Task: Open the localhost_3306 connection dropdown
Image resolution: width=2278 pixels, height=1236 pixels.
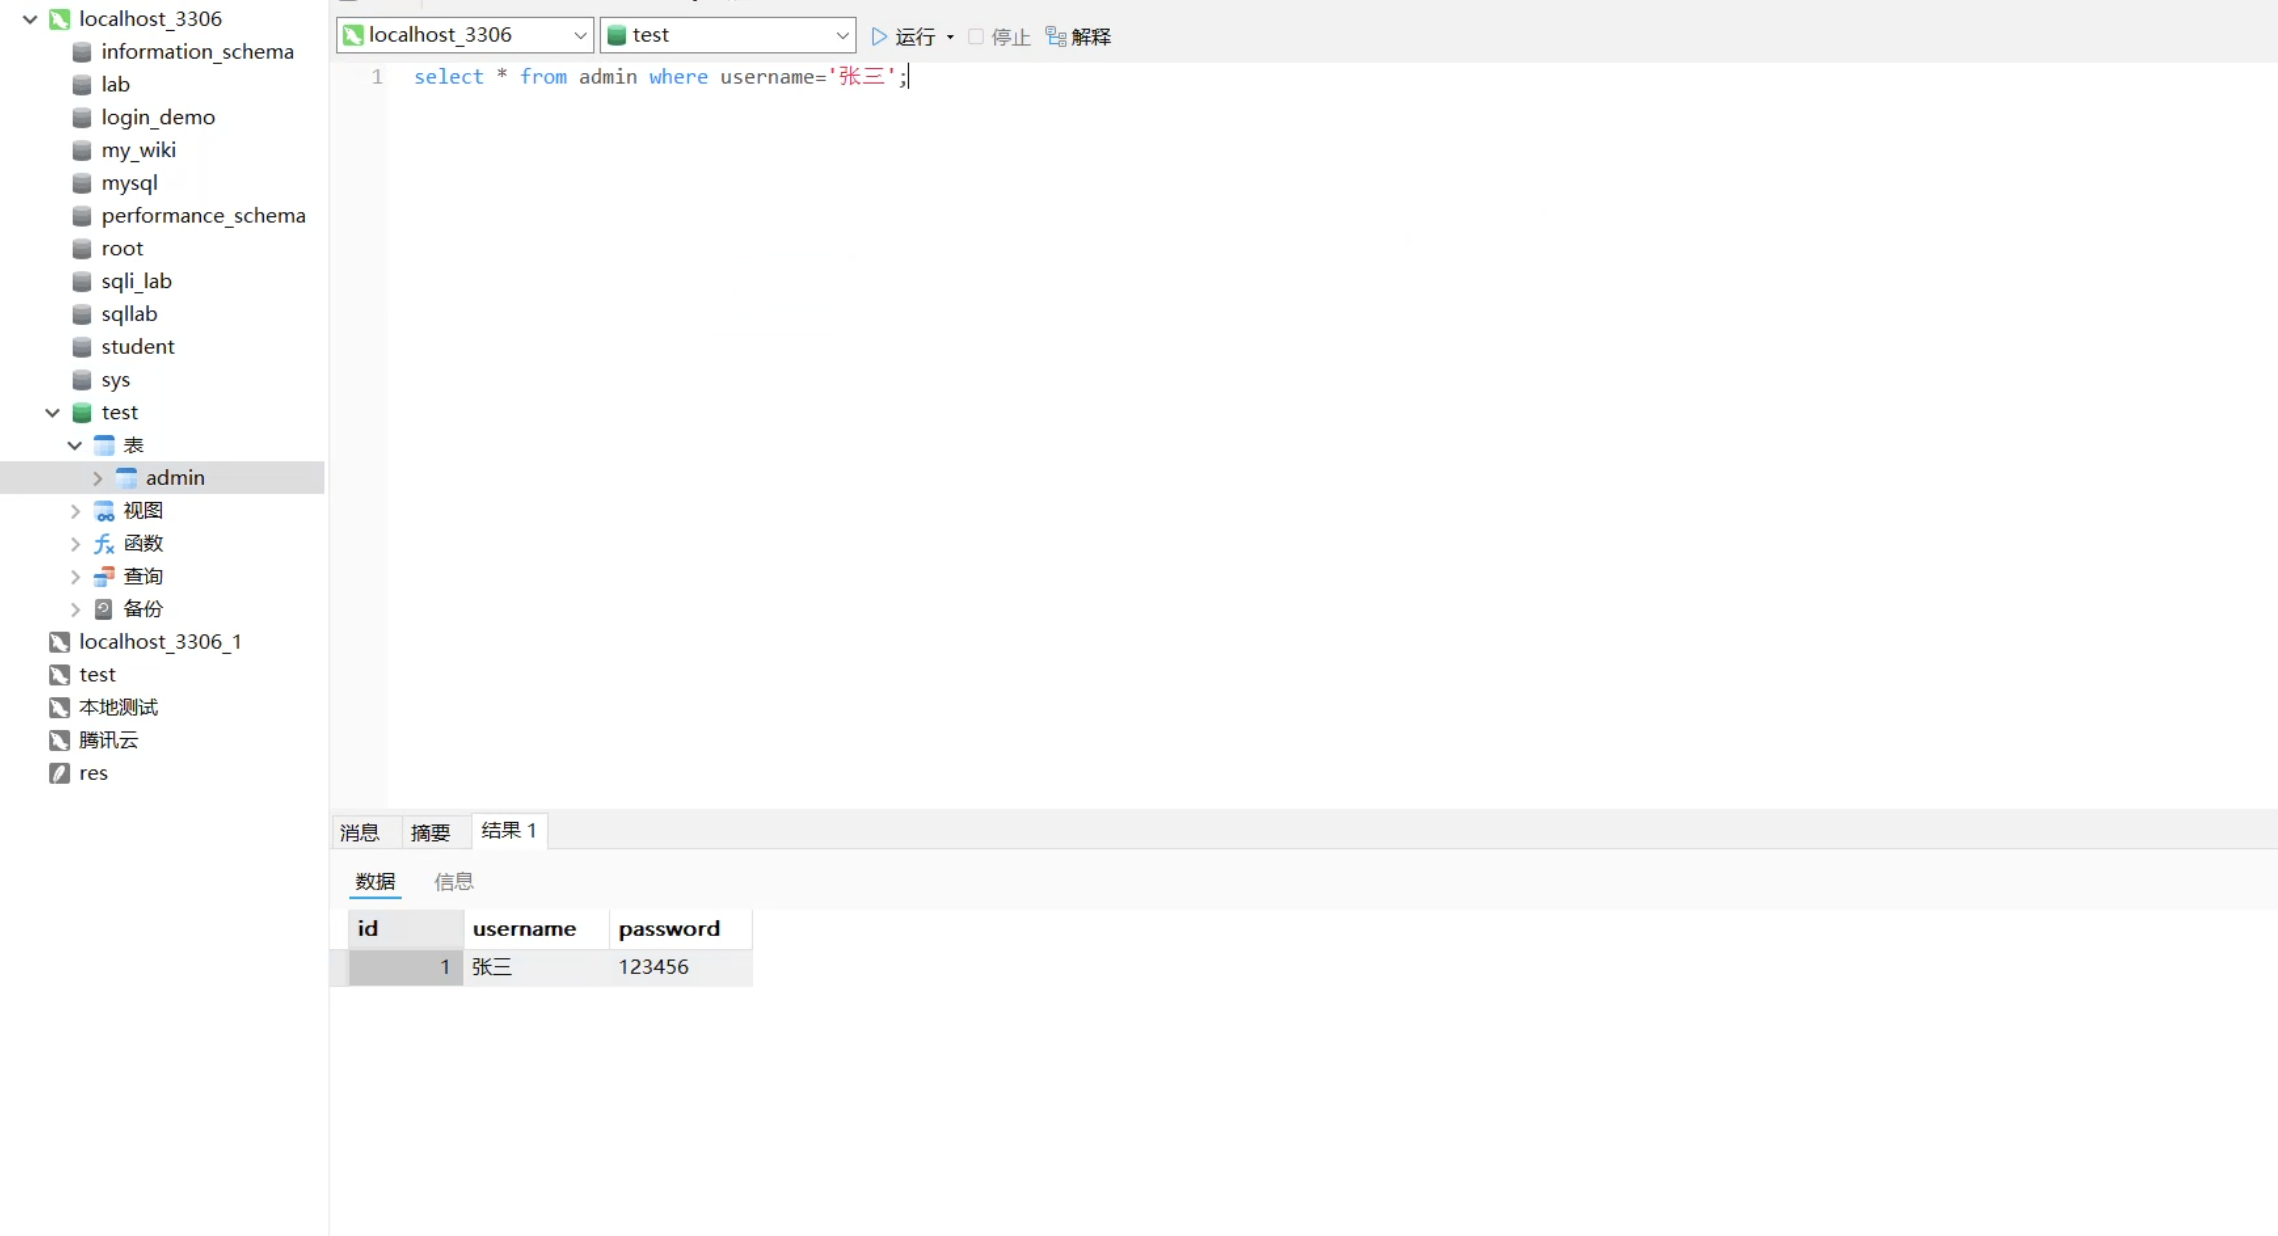Action: 579,35
